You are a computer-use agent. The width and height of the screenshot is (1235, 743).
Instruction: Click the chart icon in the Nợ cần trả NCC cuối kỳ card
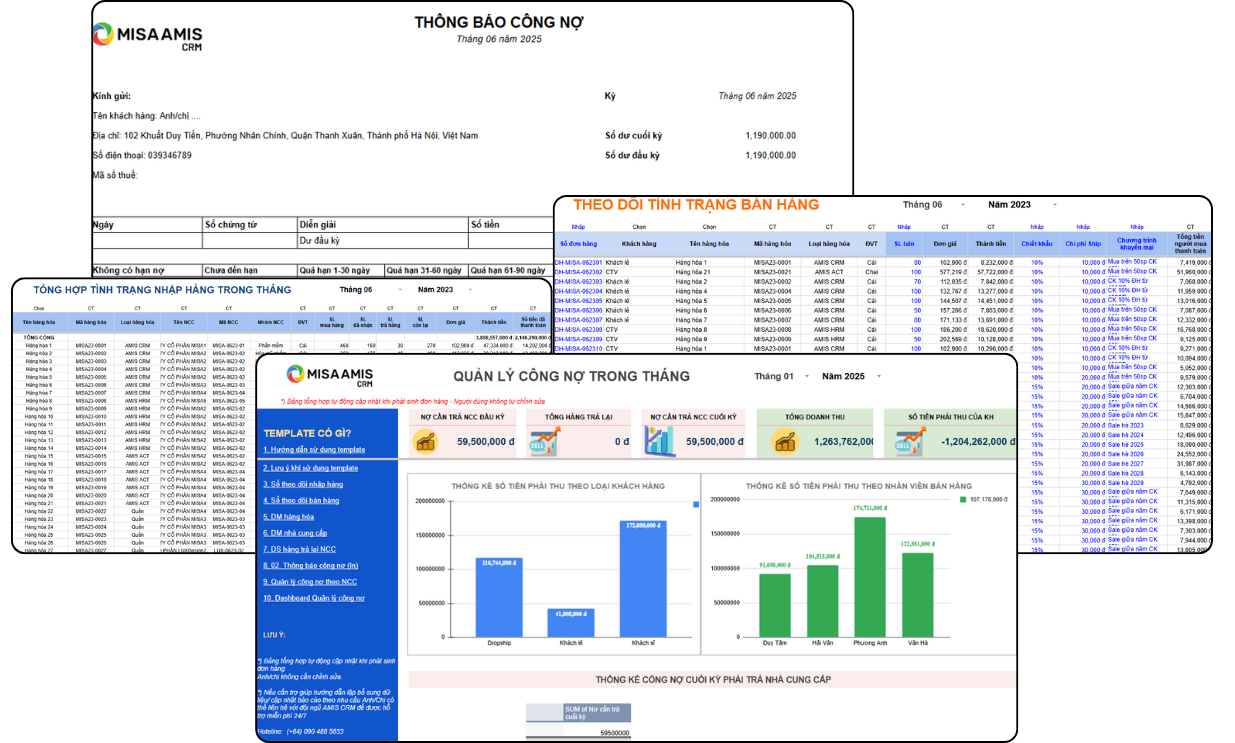coord(659,441)
